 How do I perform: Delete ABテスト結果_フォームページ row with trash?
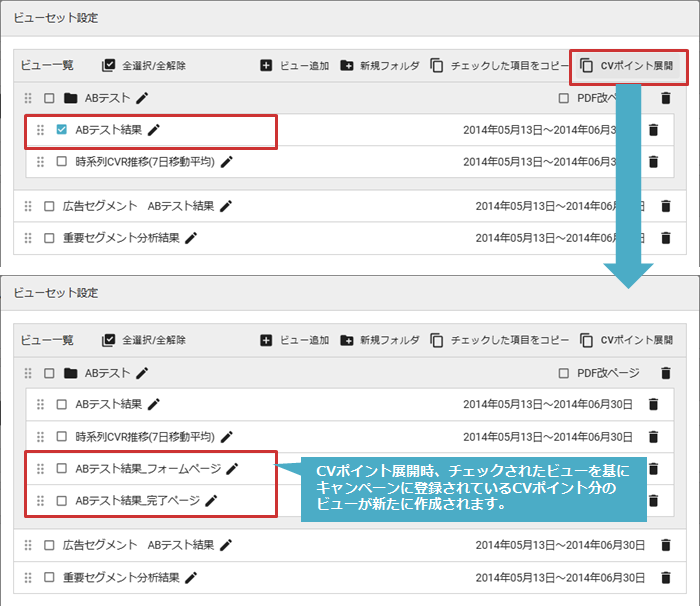(x=653, y=469)
